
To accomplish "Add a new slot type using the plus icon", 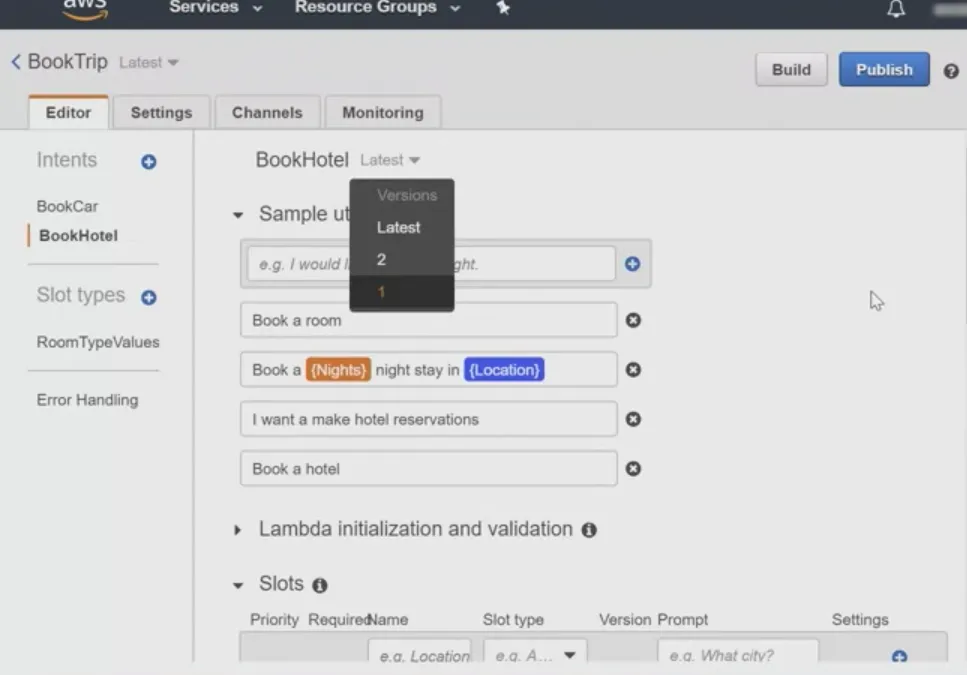I will [x=147, y=295].
